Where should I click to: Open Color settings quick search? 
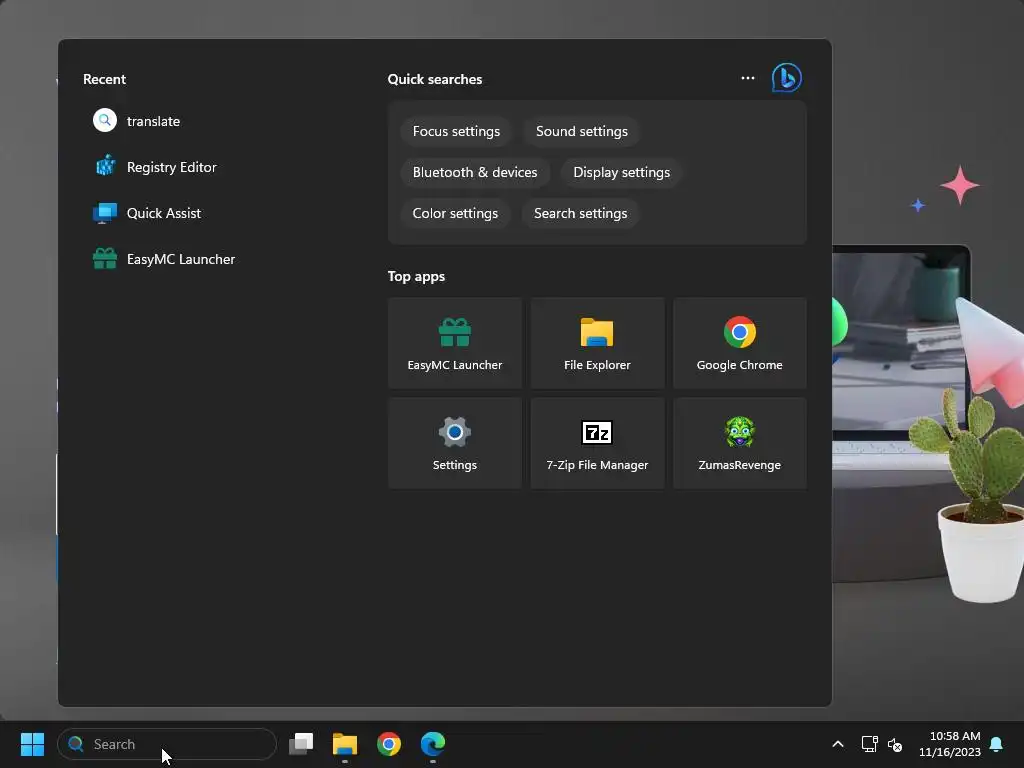pos(455,214)
